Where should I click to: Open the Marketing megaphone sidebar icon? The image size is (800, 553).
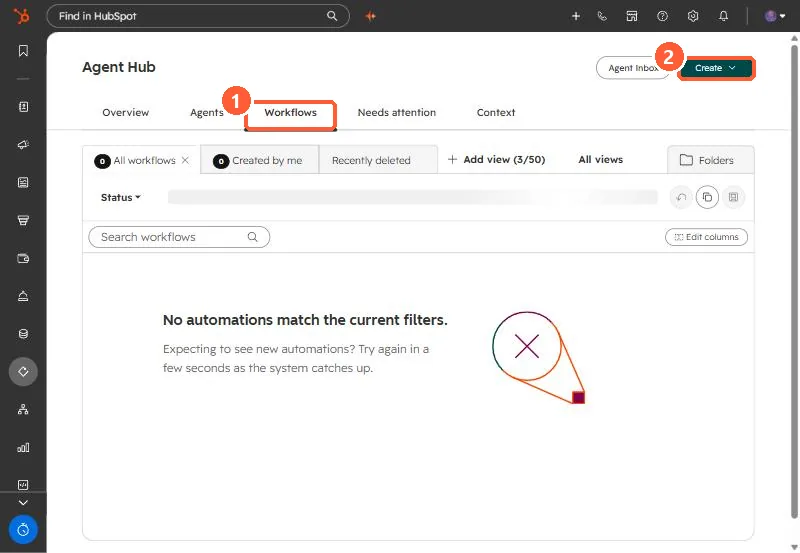tap(23, 145)
